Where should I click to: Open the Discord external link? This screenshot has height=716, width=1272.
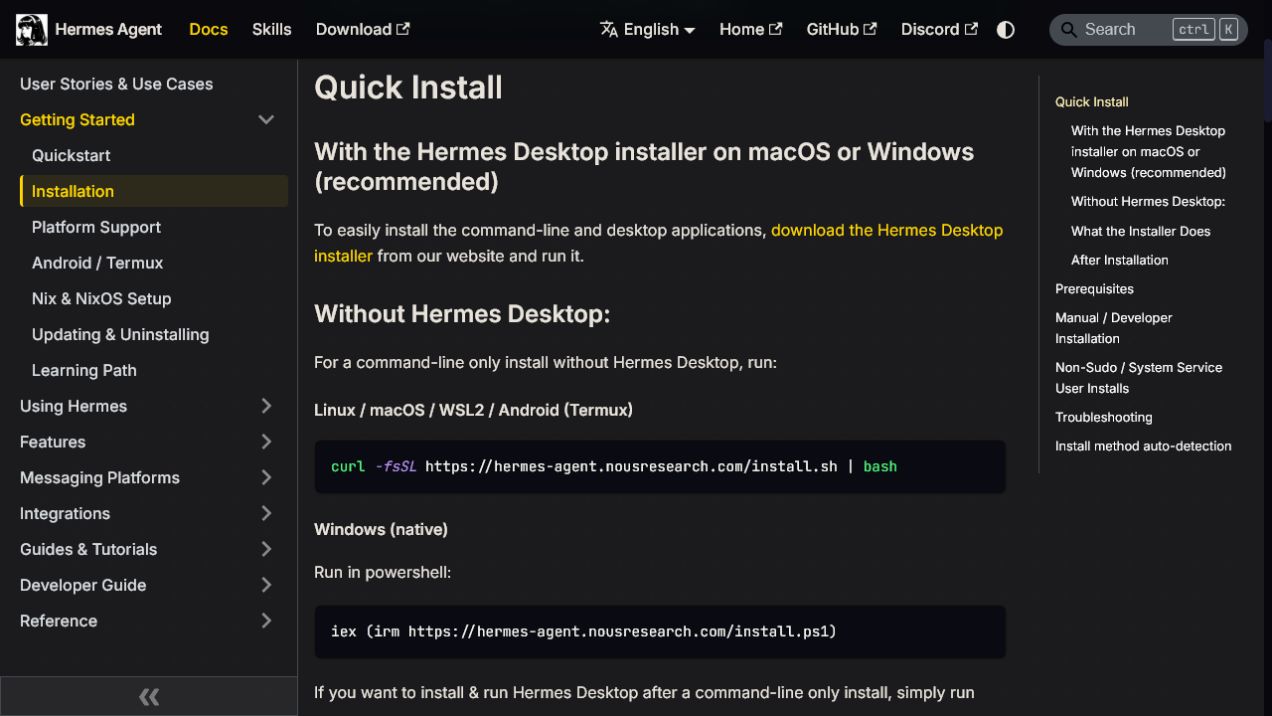939,29
